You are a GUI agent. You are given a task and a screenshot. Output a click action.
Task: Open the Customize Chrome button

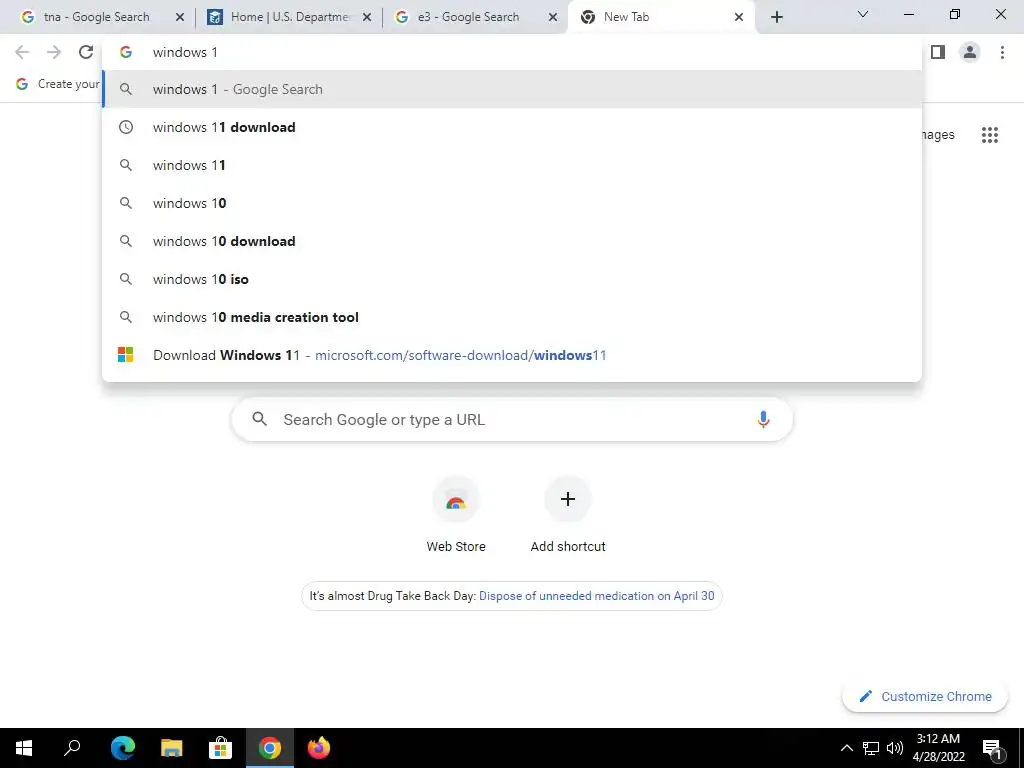(x=925, y=696)
